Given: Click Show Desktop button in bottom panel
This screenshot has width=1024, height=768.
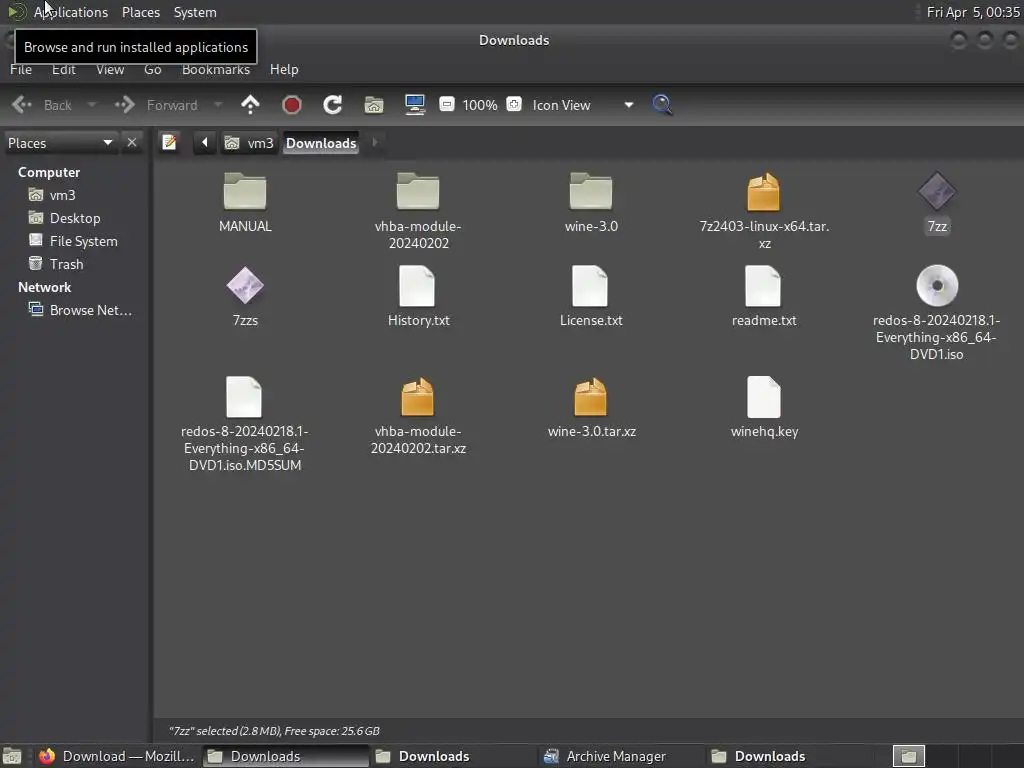Looking at the screenshot, I should coord(12,756).
